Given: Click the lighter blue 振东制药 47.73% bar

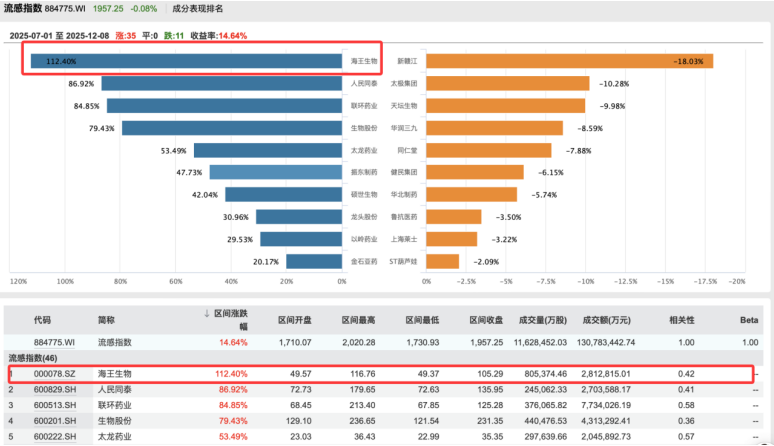Looking at the screenshot, I should 276,172.
